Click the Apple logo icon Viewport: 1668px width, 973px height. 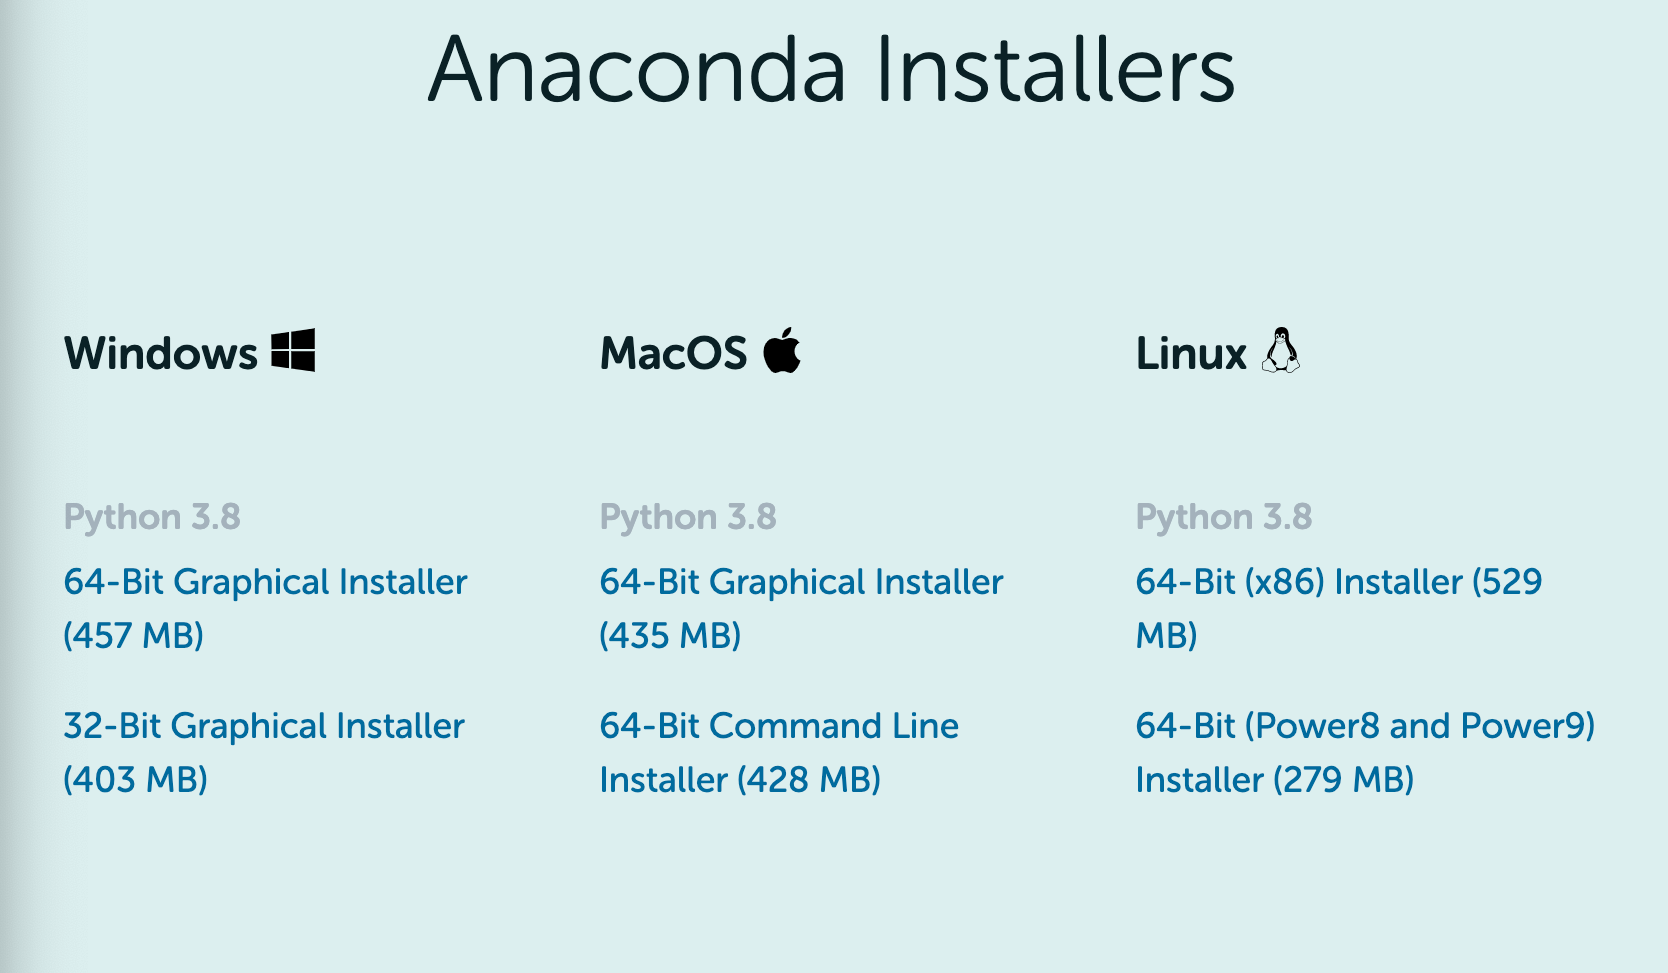coord(782,350)
